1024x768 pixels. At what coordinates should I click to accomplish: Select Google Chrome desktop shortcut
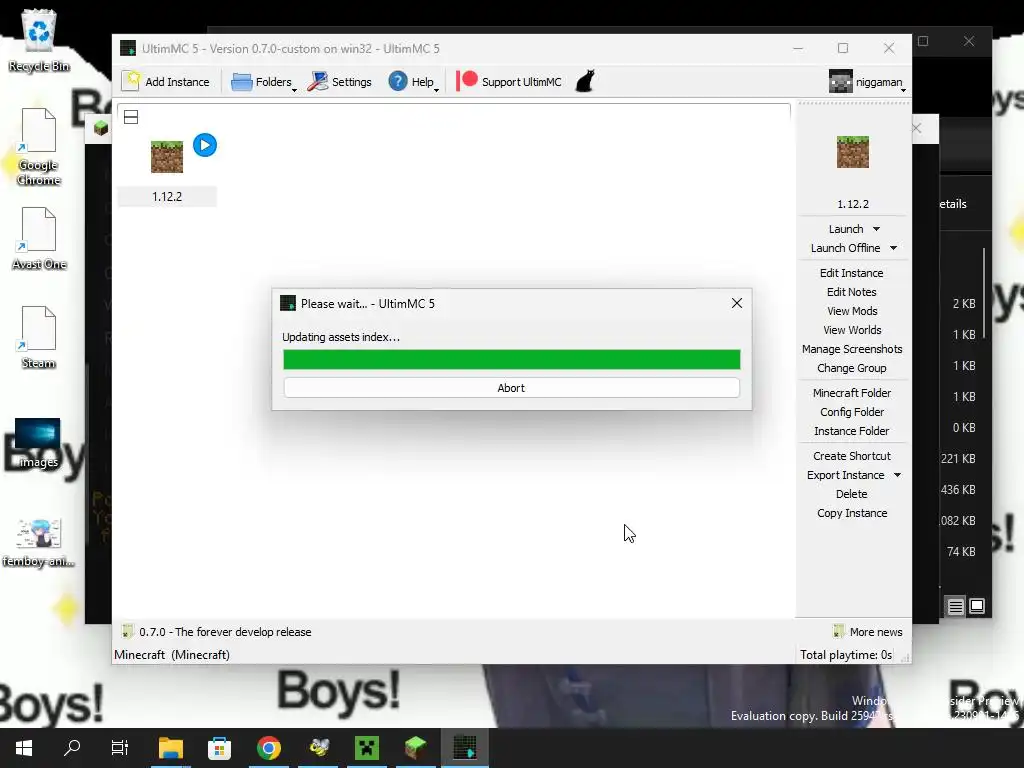point(39,147)
